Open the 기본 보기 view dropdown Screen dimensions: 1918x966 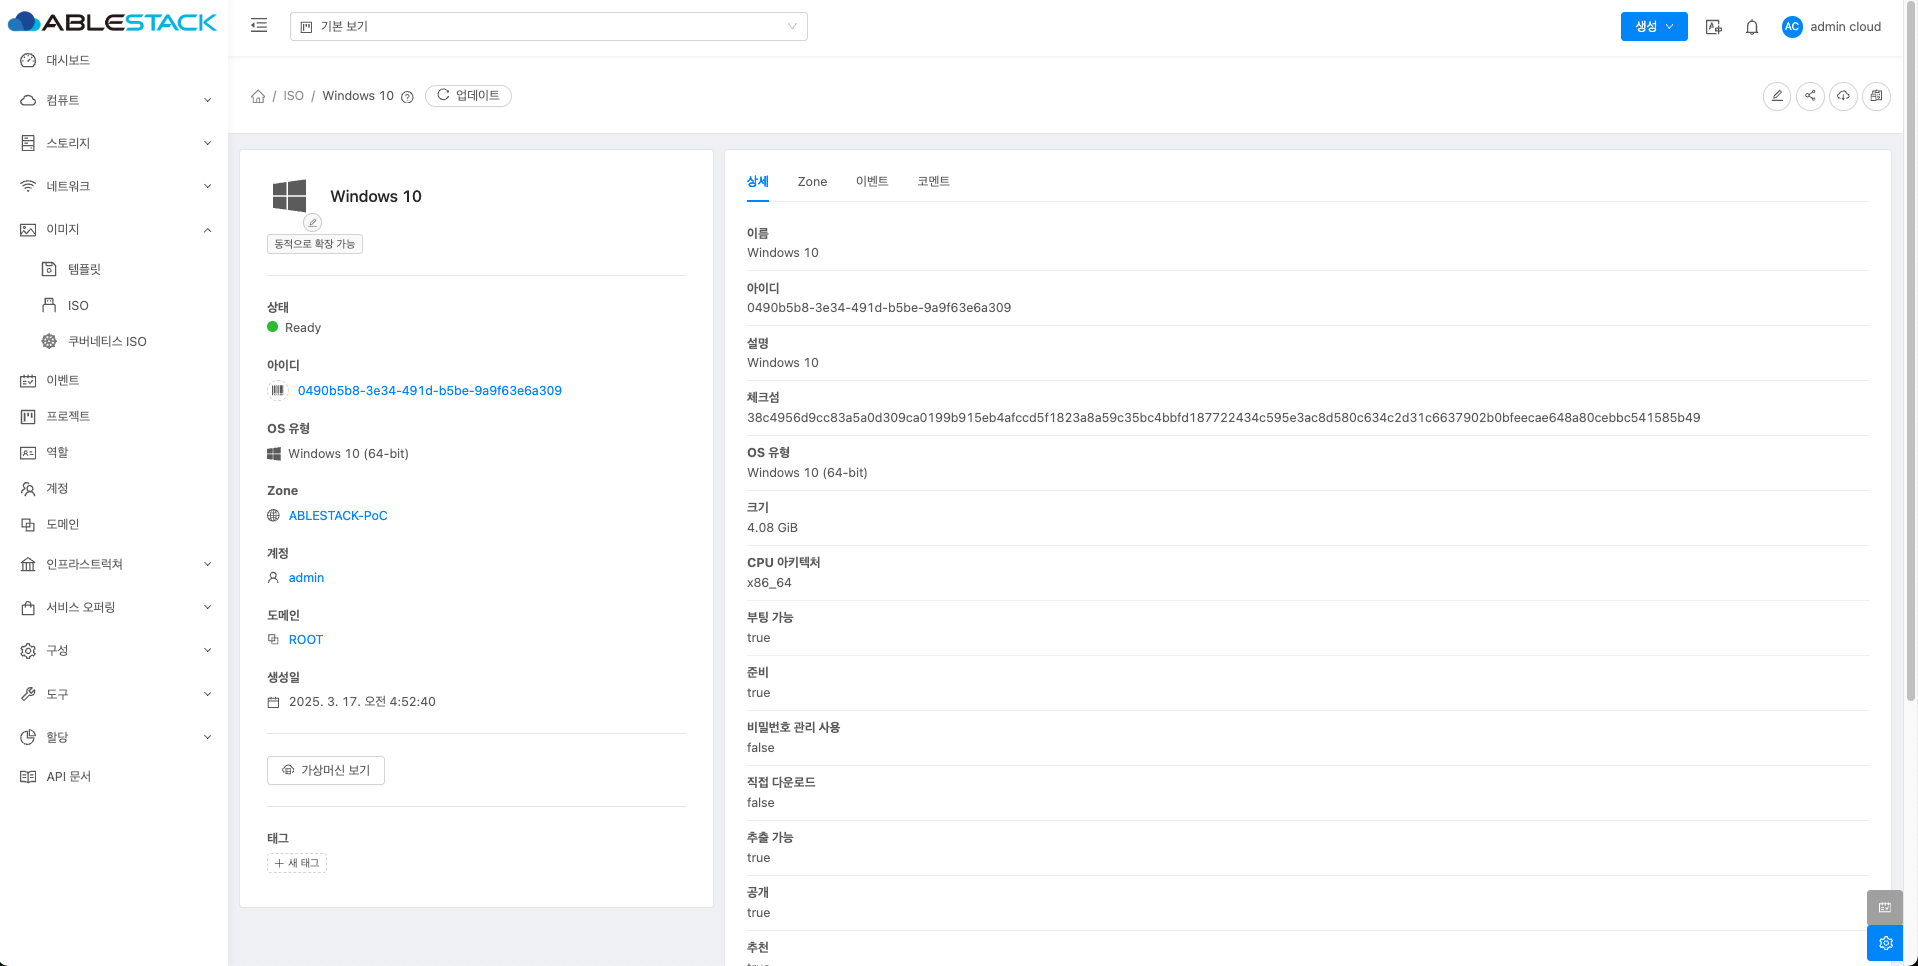(x=548, y=27)
